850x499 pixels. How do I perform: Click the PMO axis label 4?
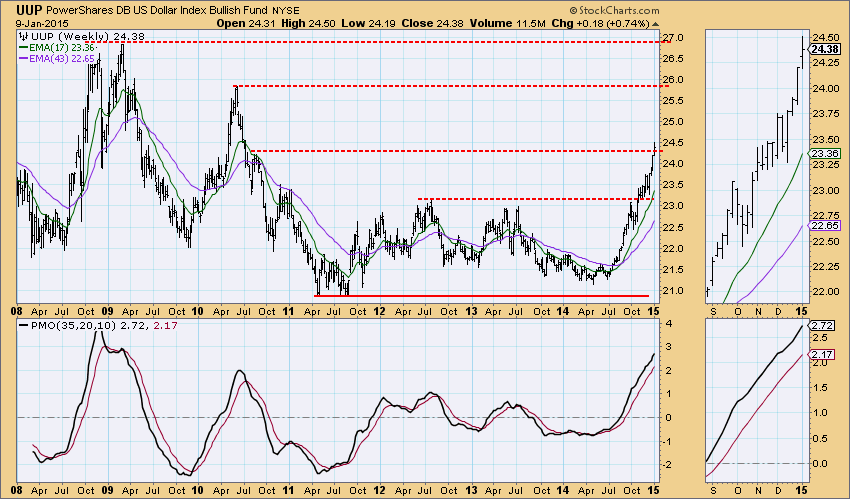[x=669, y=324]
